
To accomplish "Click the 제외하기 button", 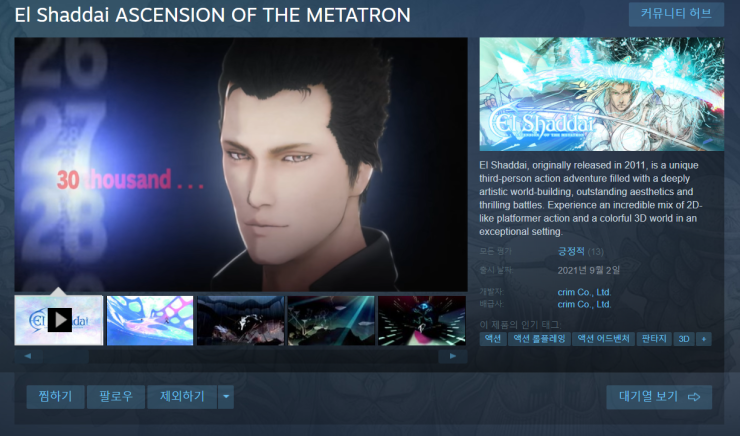I will pyautogui.click(x=182, y=396).
